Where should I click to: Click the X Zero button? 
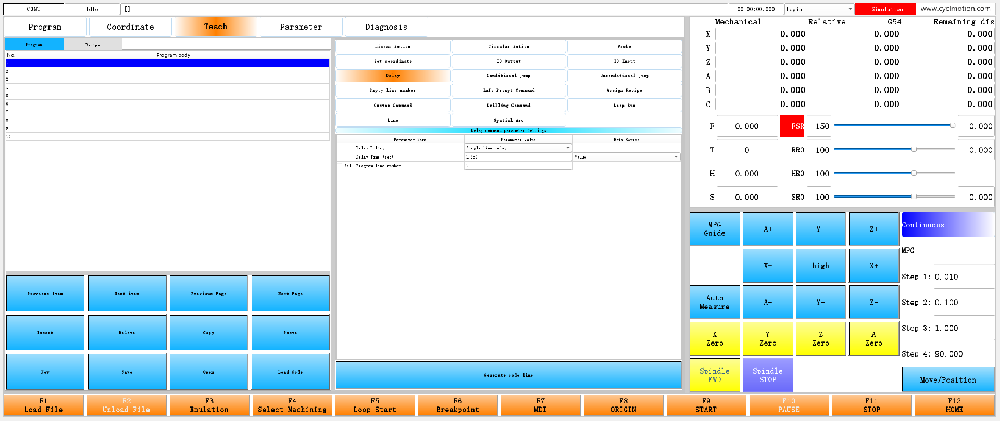[715, 338]
